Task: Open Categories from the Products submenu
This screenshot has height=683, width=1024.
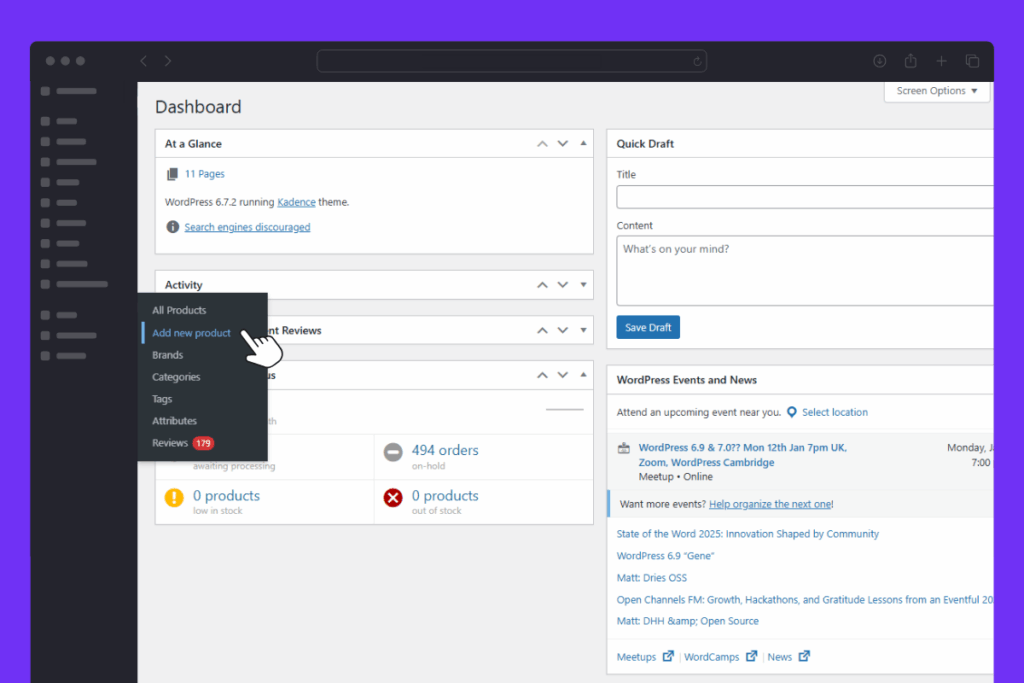Action: [176, 377]
